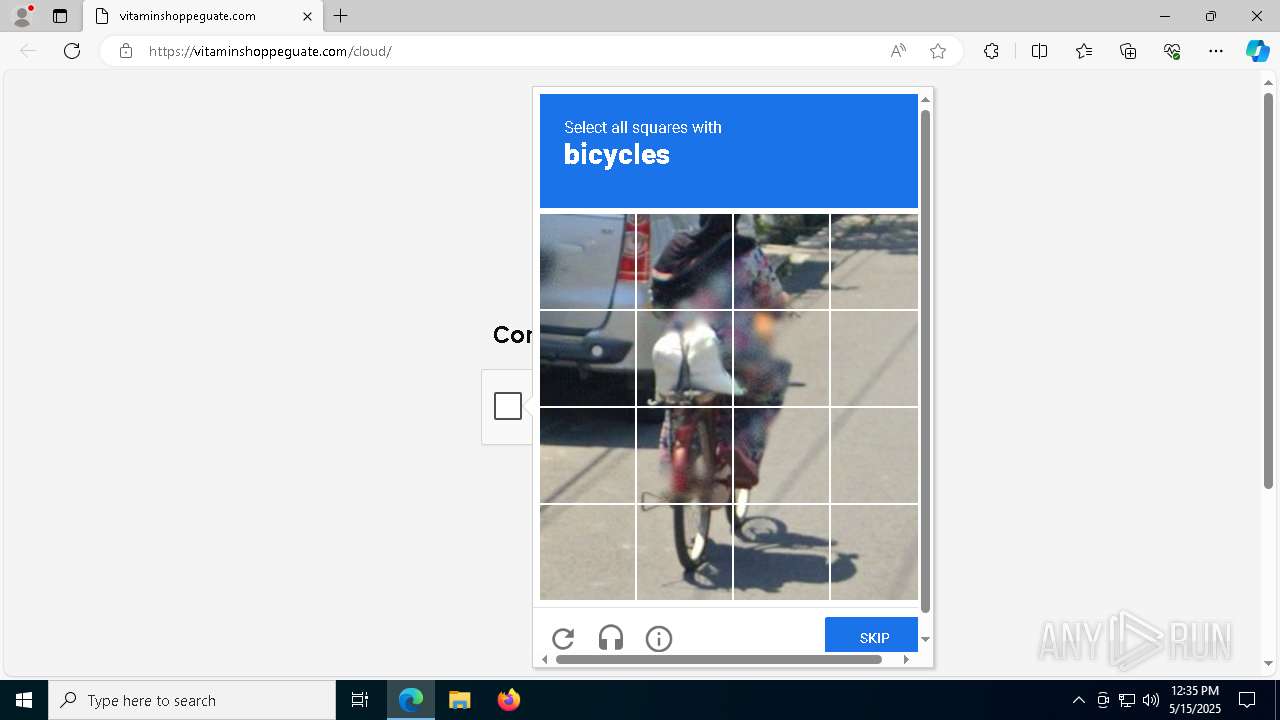This screenshot has height=720, width=1280.
Task: Open Task View in the taskbar
Action: [x=360, y=700]
